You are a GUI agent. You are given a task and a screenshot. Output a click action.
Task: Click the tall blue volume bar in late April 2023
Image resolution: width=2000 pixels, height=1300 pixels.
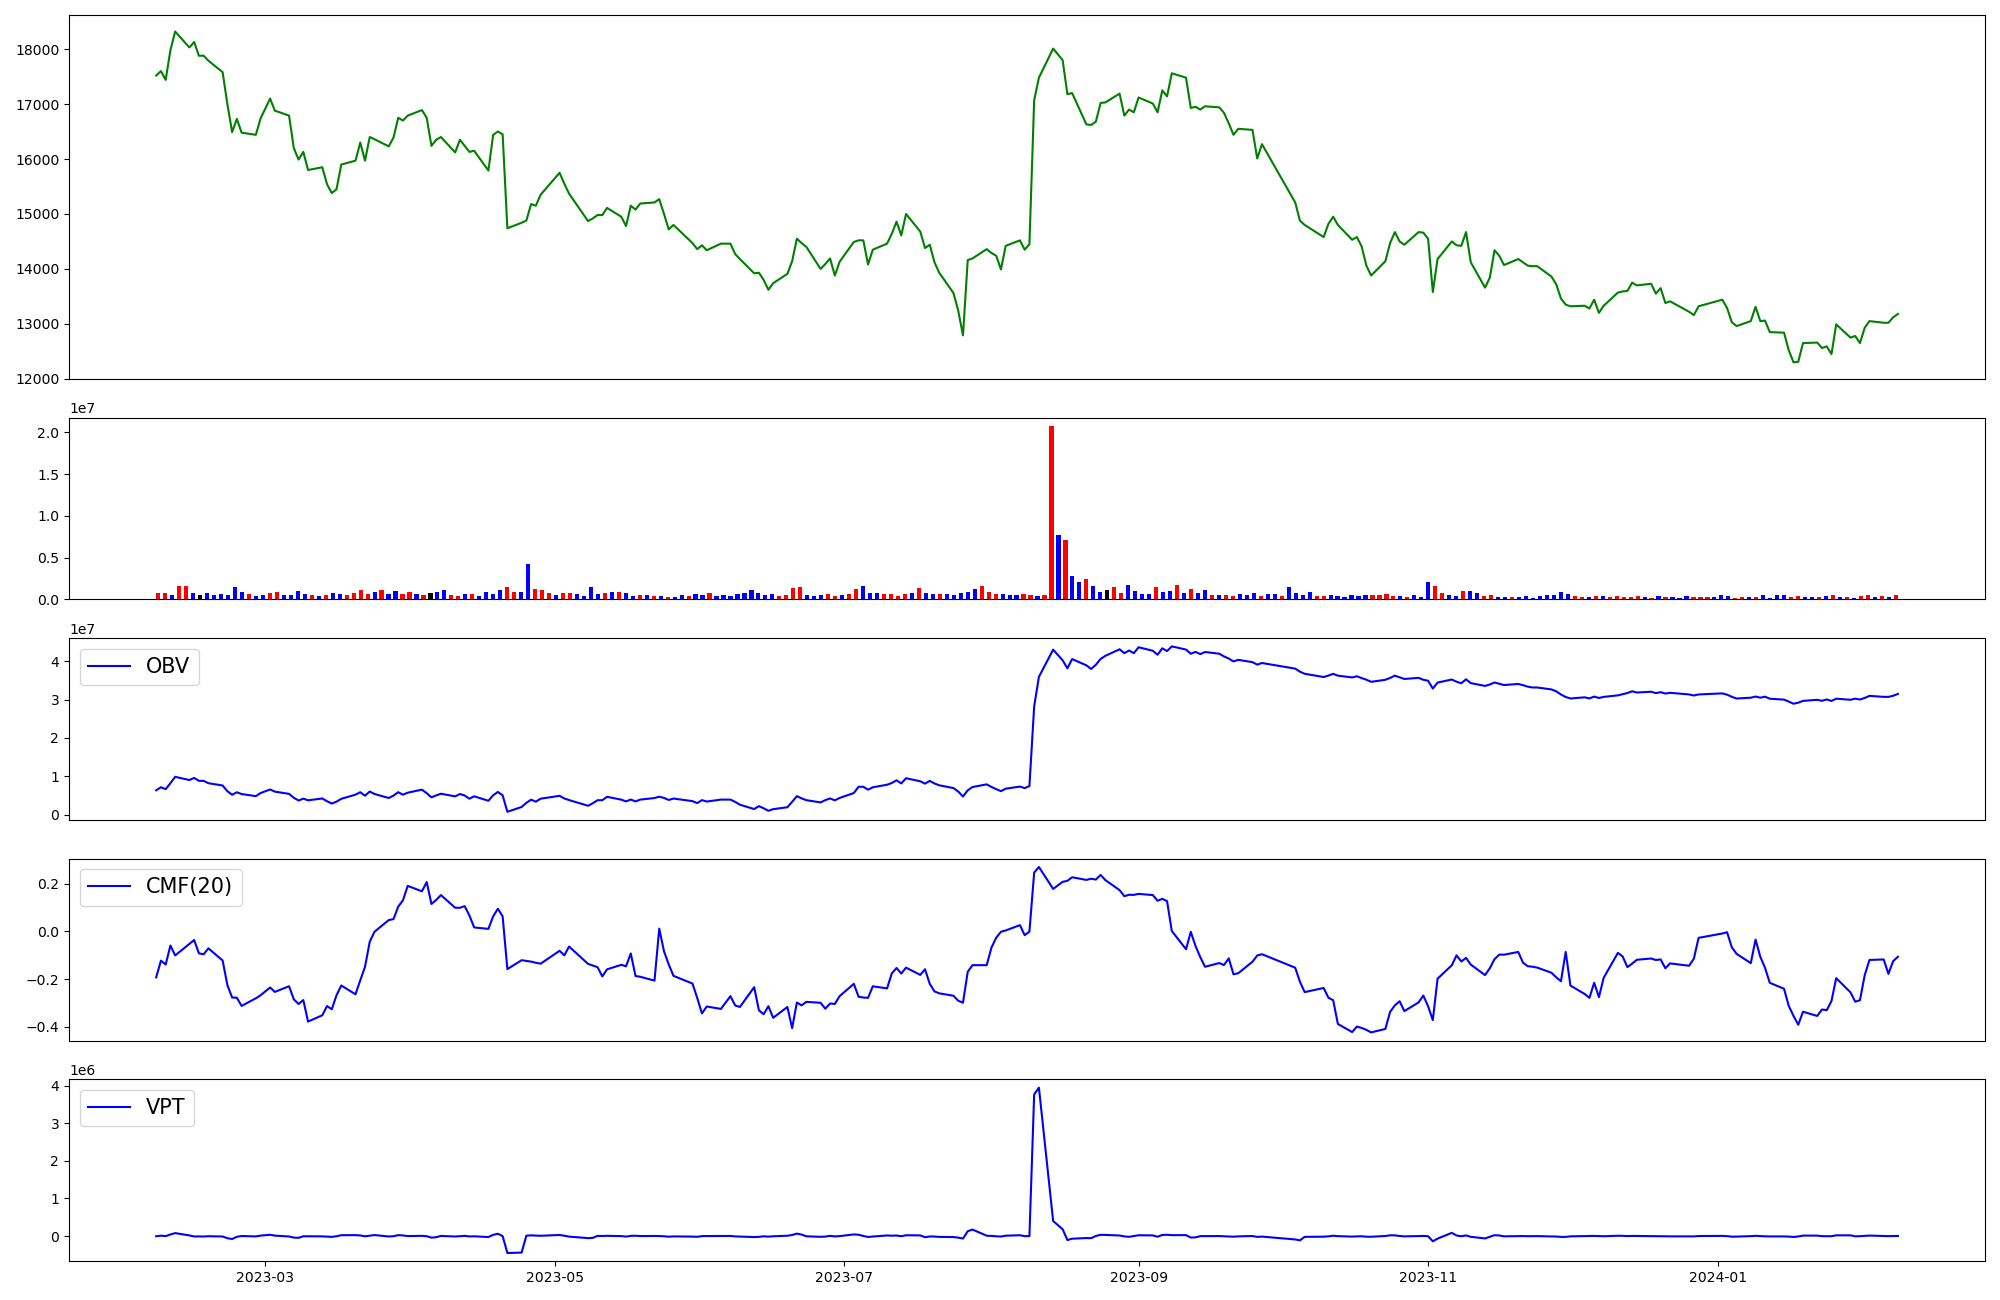pos(528,582)
